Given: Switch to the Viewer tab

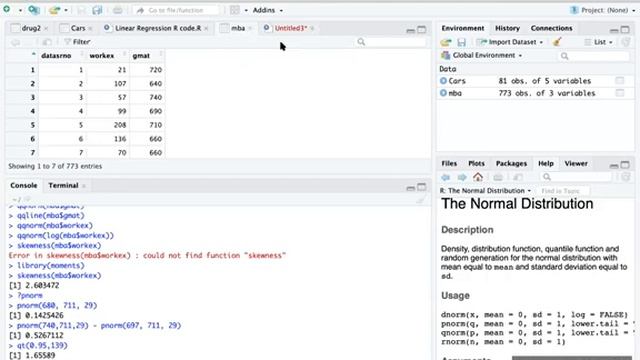Looking at the screenshot, I should coord(576,163).
